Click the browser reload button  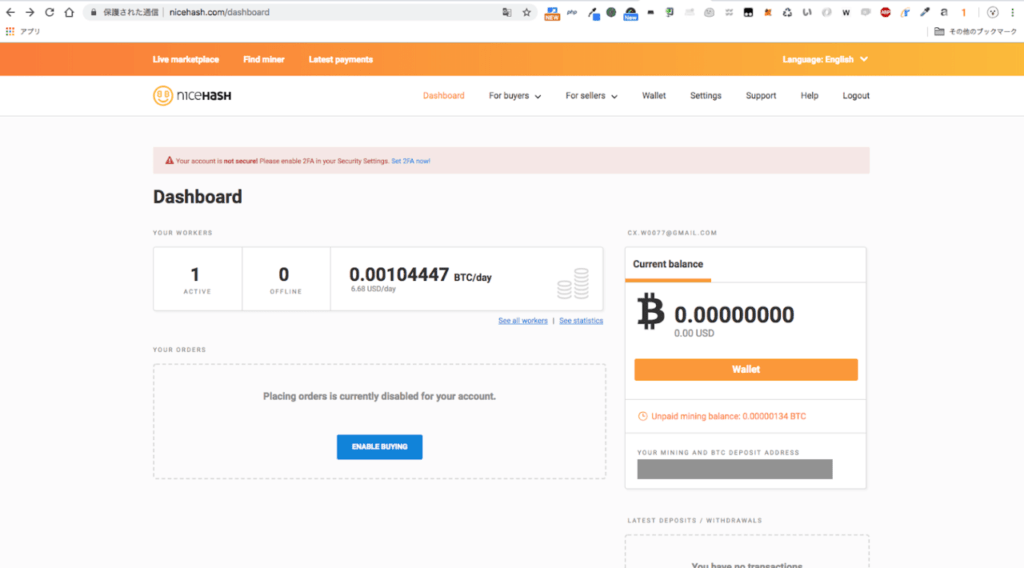[x=49, y=13]
